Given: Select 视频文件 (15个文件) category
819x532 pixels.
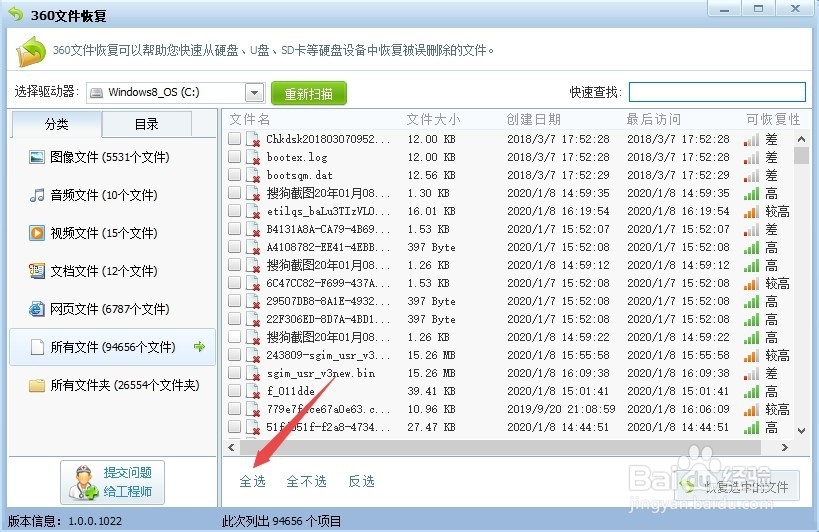Looking at the screenshot, I should pyautogui.click(x=112, y=233).
